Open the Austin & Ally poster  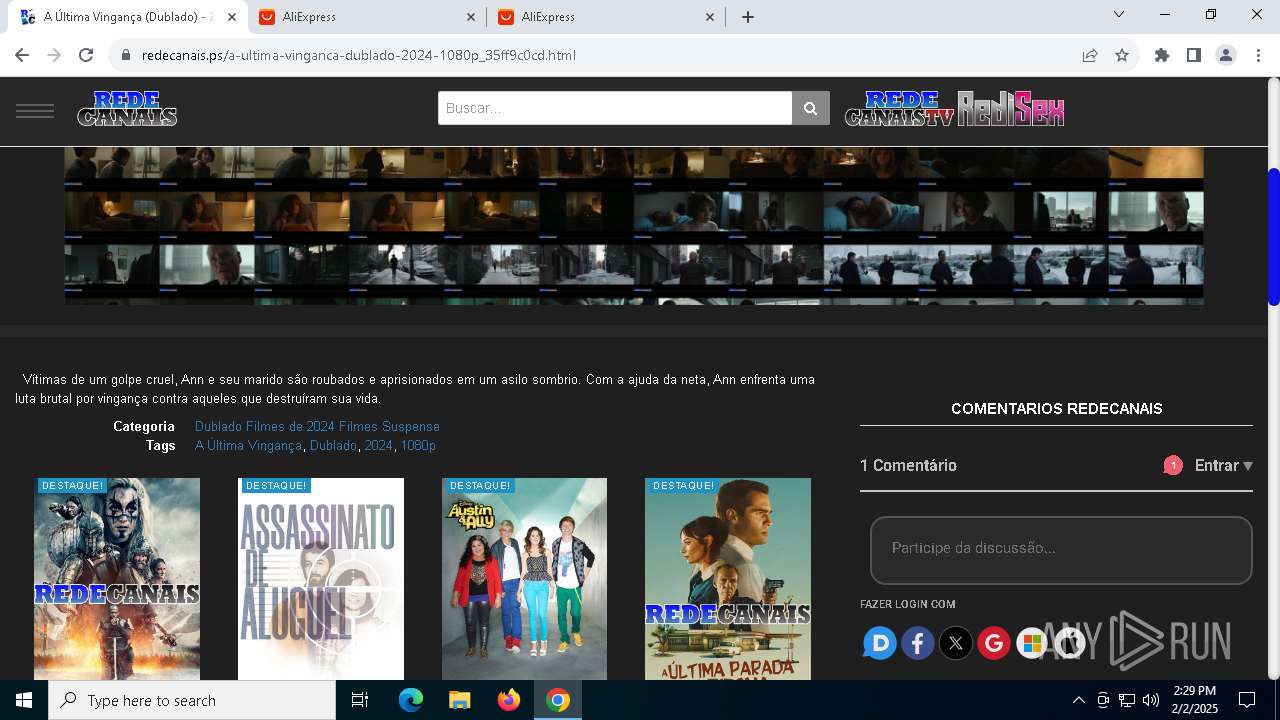point(524,579)
